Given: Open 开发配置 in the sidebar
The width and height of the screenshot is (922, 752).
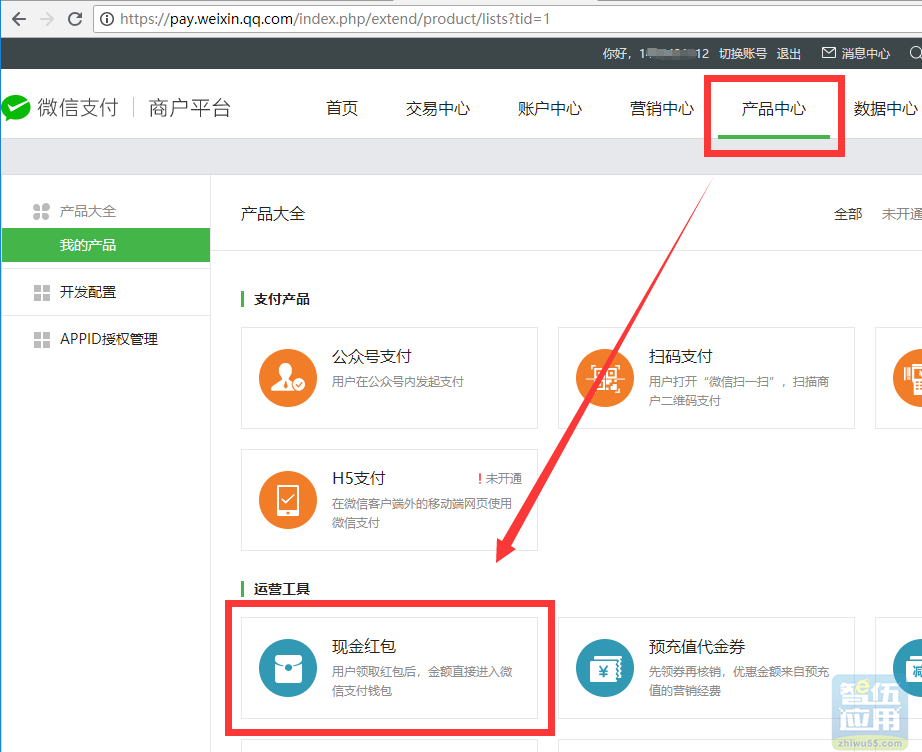Looking at the screenshot, I should tap(88, 292).
